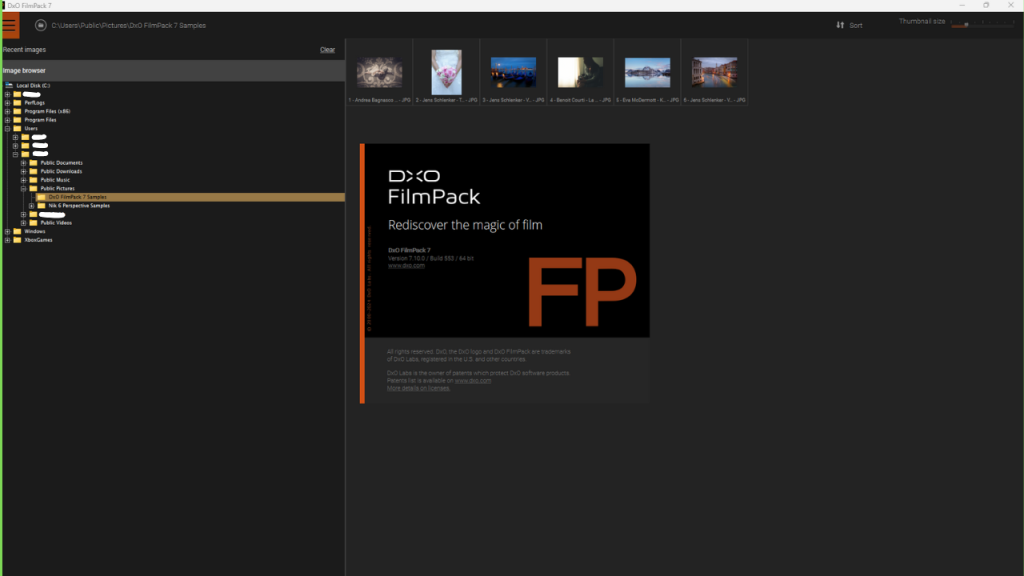Expand the PerfLogs folder node

click(7, 103)
